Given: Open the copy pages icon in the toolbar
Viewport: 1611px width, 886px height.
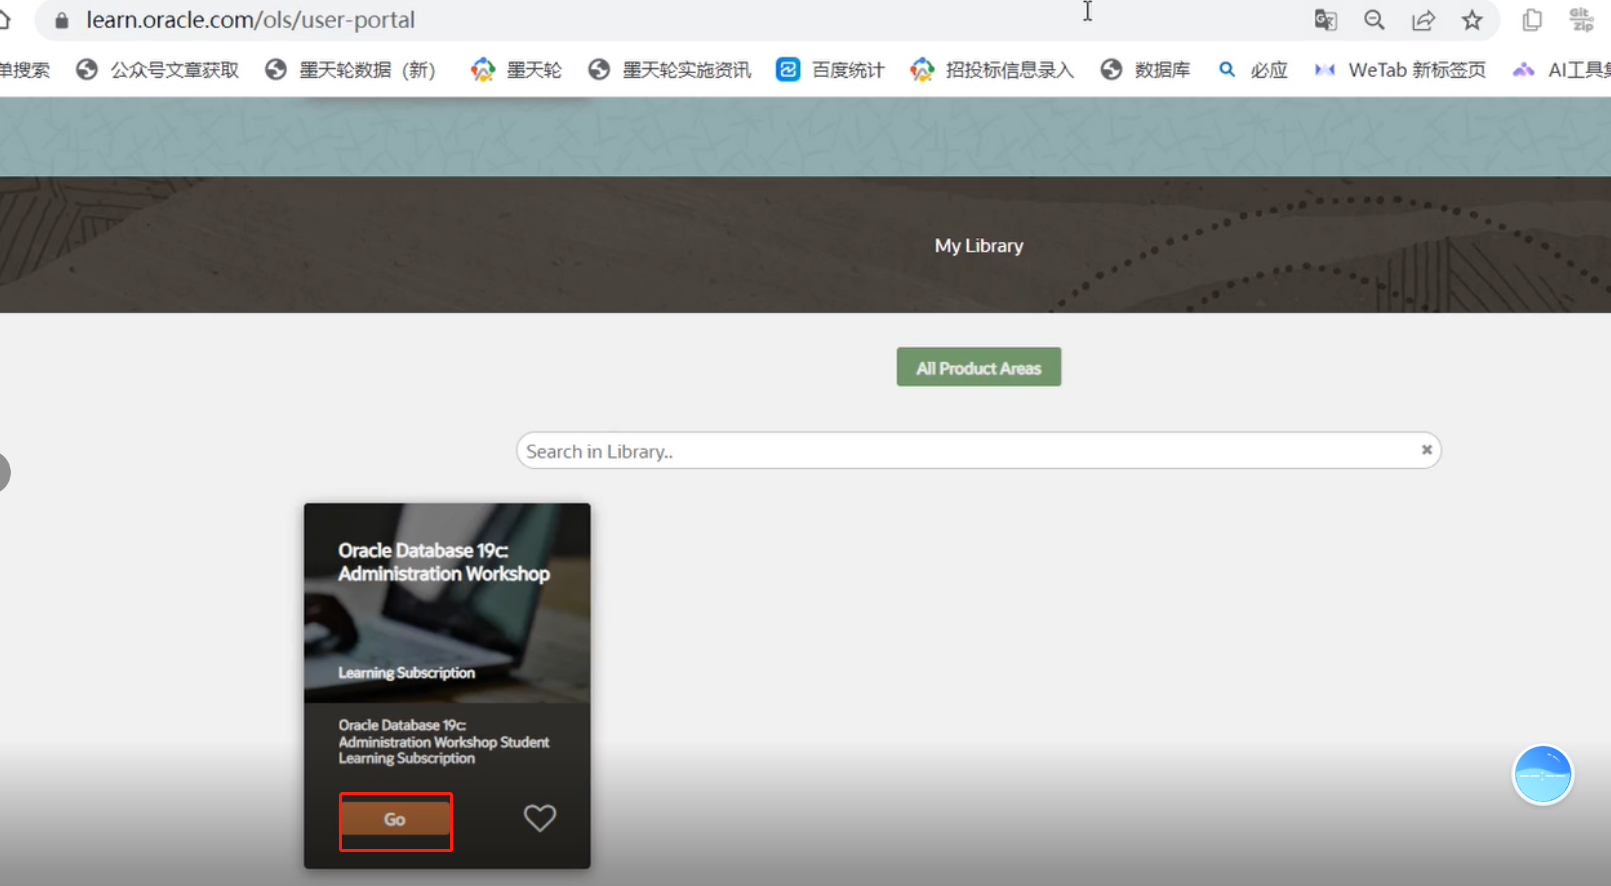Looking at the screenshot, I should 1532,20.
